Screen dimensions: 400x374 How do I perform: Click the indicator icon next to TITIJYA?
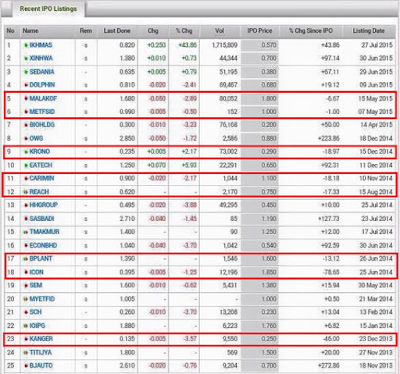26,353
